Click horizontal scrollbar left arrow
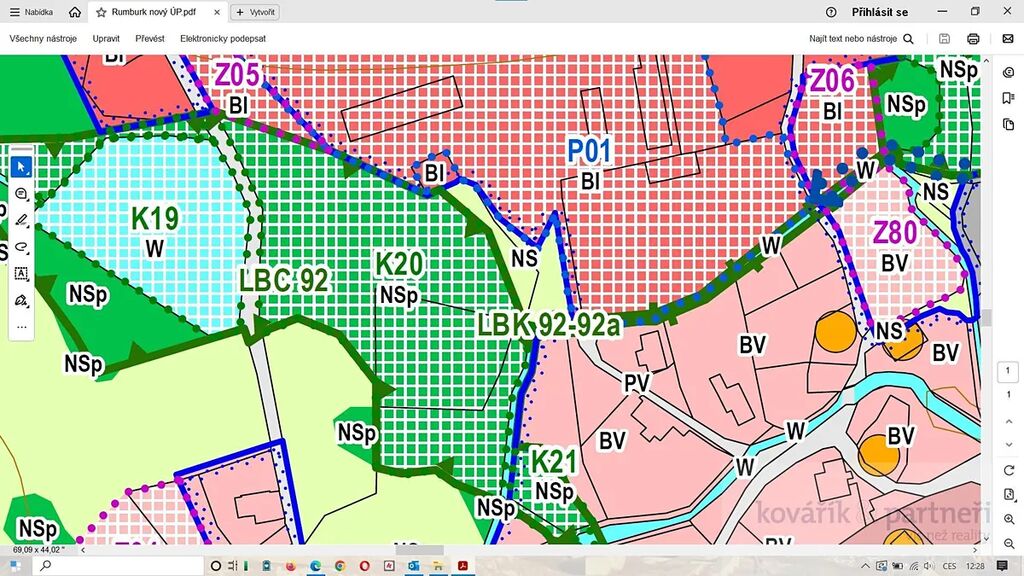The width and height of the screenshot is (1024, 576). (83, 551)
